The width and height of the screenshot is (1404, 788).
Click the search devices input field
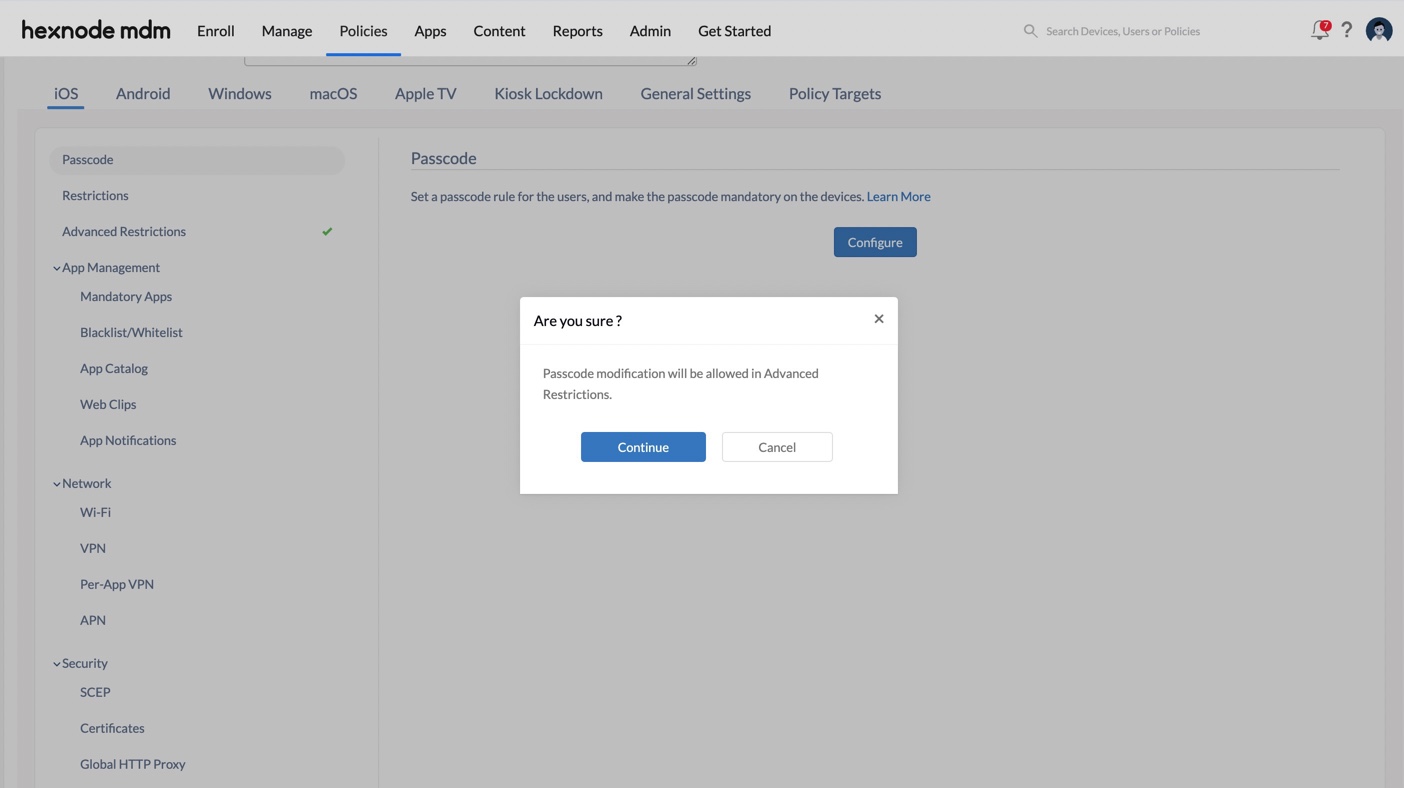[1110, 31]
